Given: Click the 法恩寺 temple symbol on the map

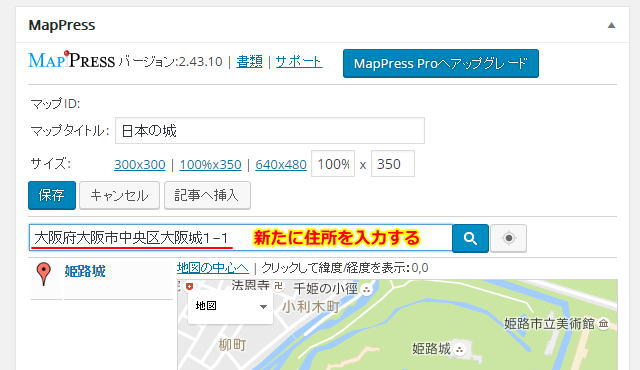Looking at the screenshot, I should tap(279, 286).
